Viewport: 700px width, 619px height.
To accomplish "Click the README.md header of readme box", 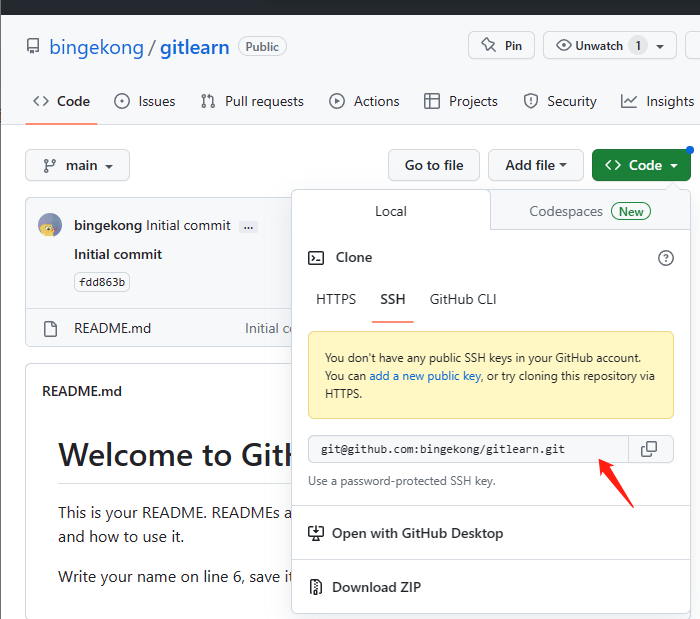I will tap(82, 391).
